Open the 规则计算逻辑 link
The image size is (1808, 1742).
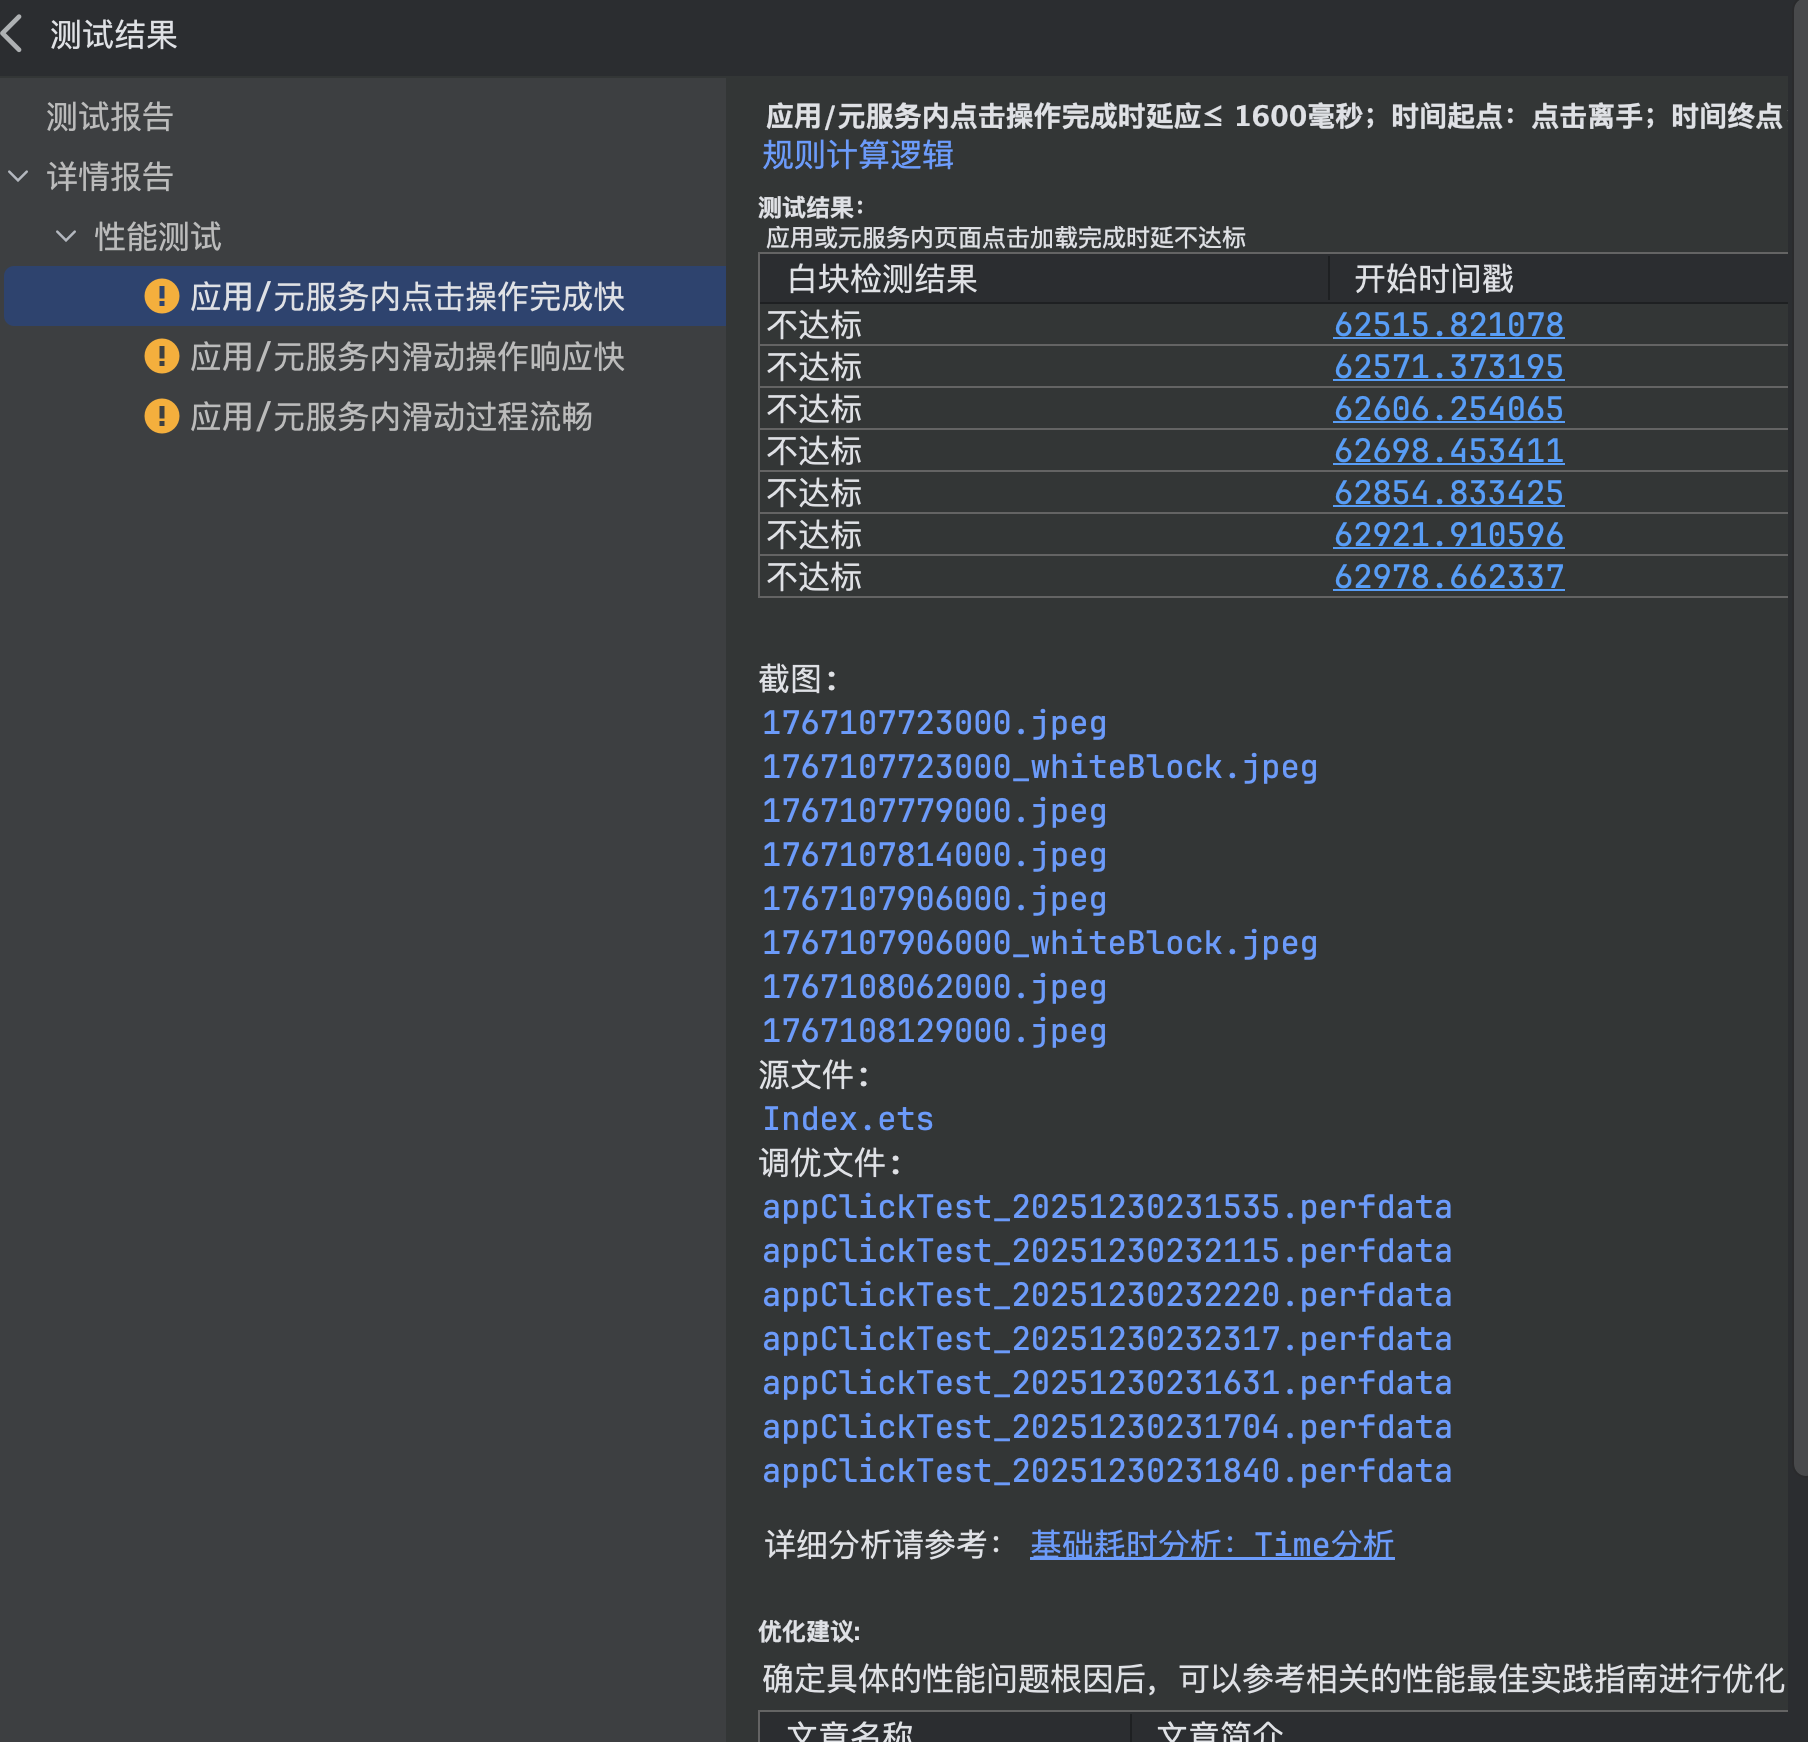pos(858,155)
